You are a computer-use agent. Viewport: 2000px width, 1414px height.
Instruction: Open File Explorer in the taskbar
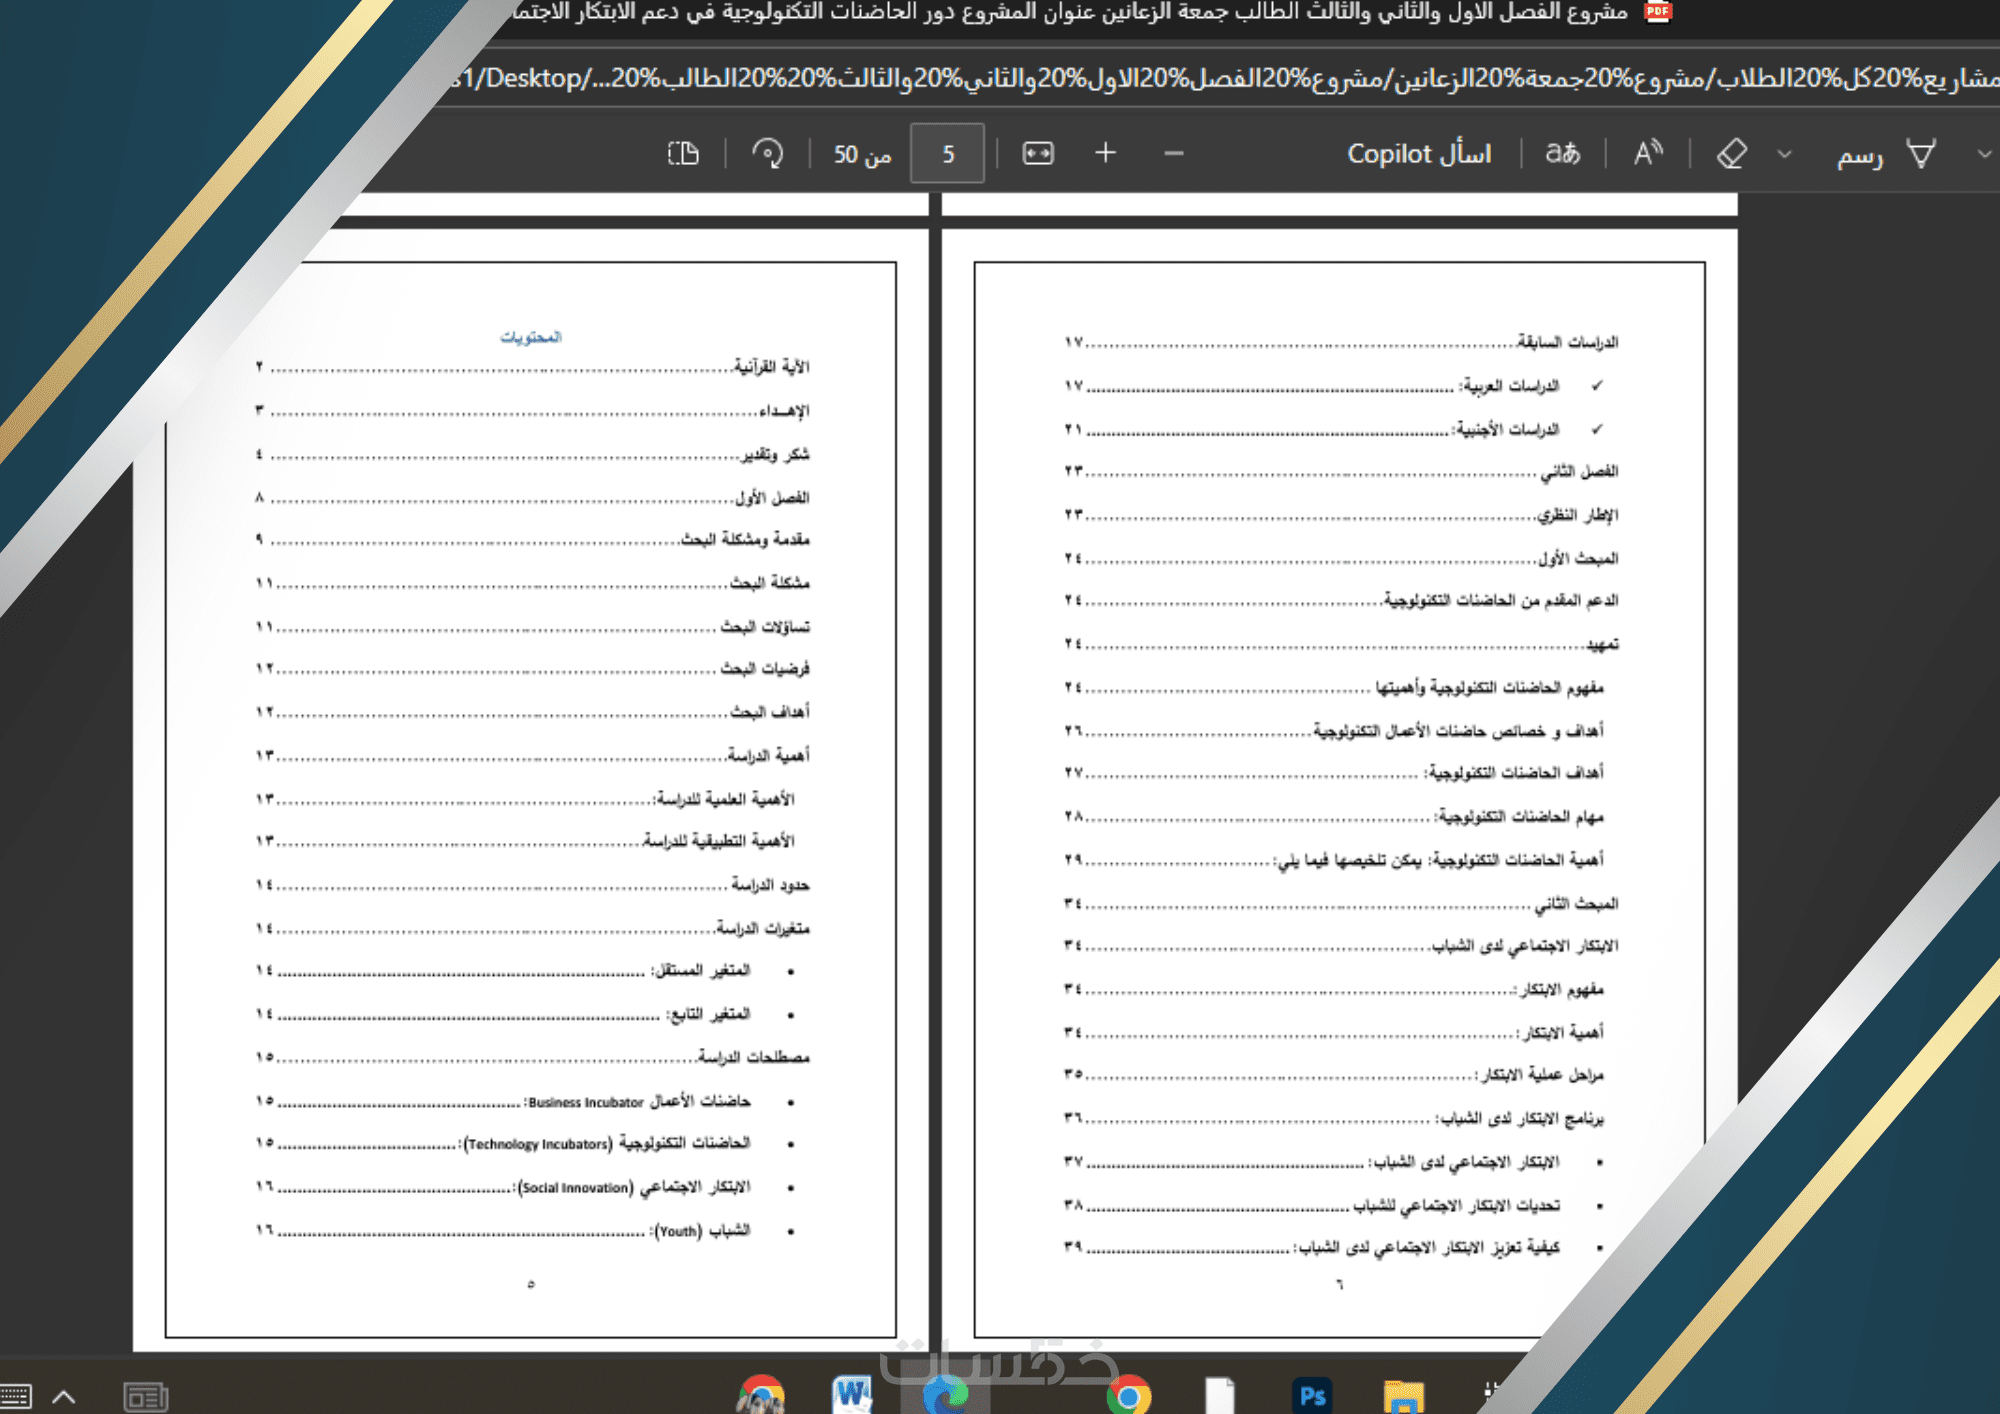coord(1403,1396)
